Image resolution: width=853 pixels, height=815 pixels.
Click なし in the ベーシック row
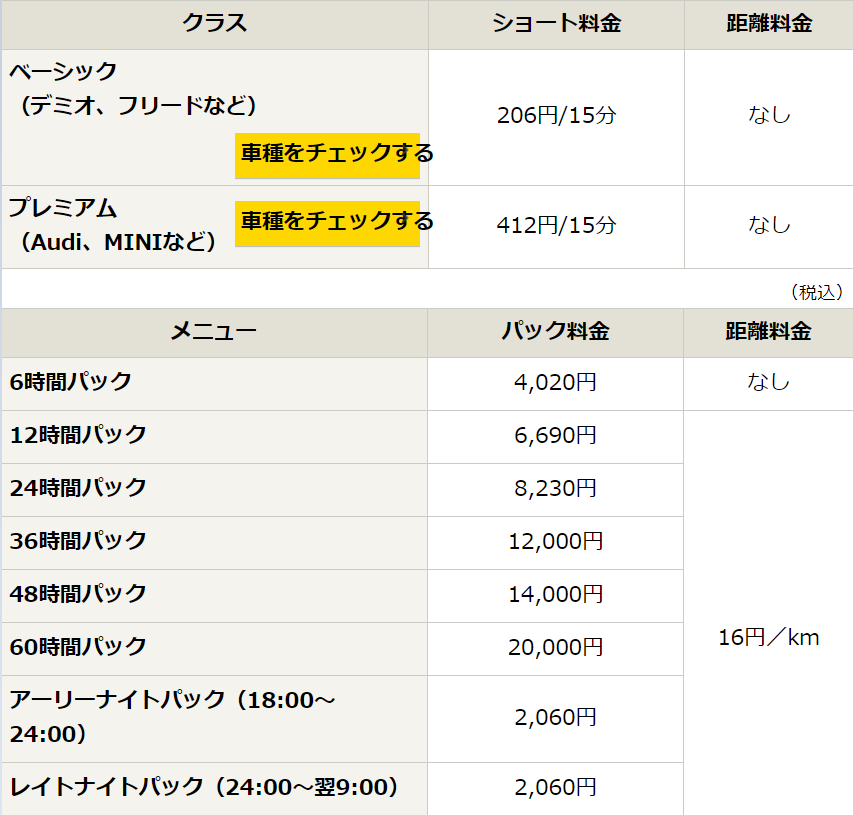[x=769, y=115]
